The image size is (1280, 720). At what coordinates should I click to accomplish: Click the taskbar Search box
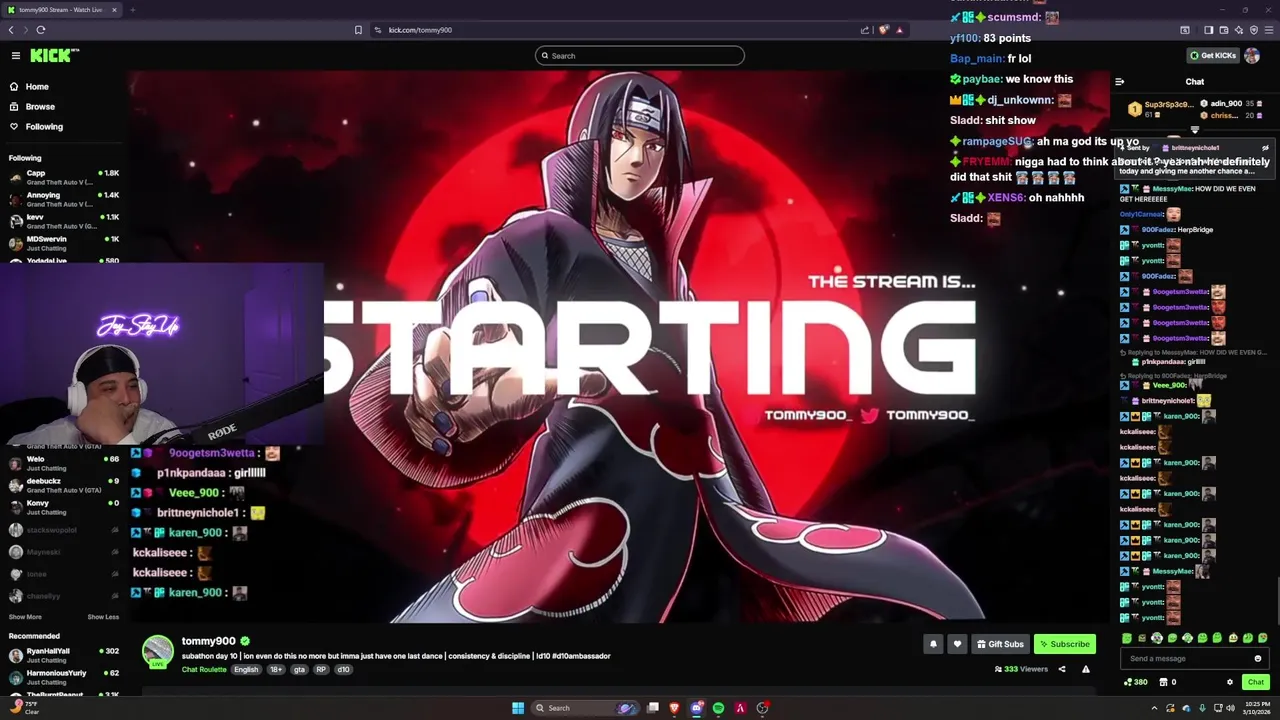(586, 708)
